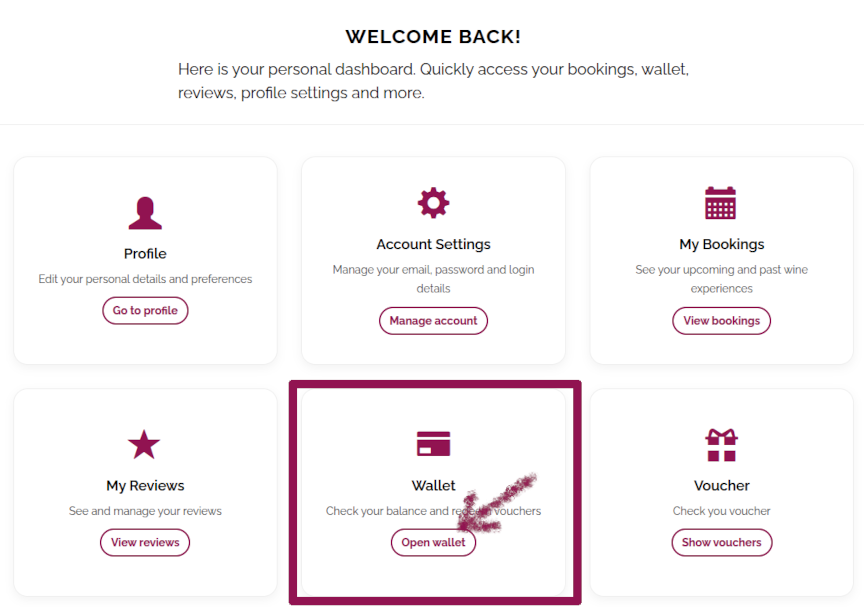Click the Account Settings heading text
The image size is (864, 607).
[433, 244]
